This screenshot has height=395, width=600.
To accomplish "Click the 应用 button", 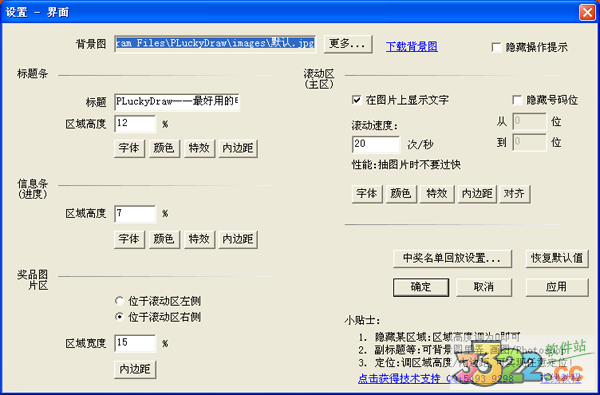I will pos(557,287).
